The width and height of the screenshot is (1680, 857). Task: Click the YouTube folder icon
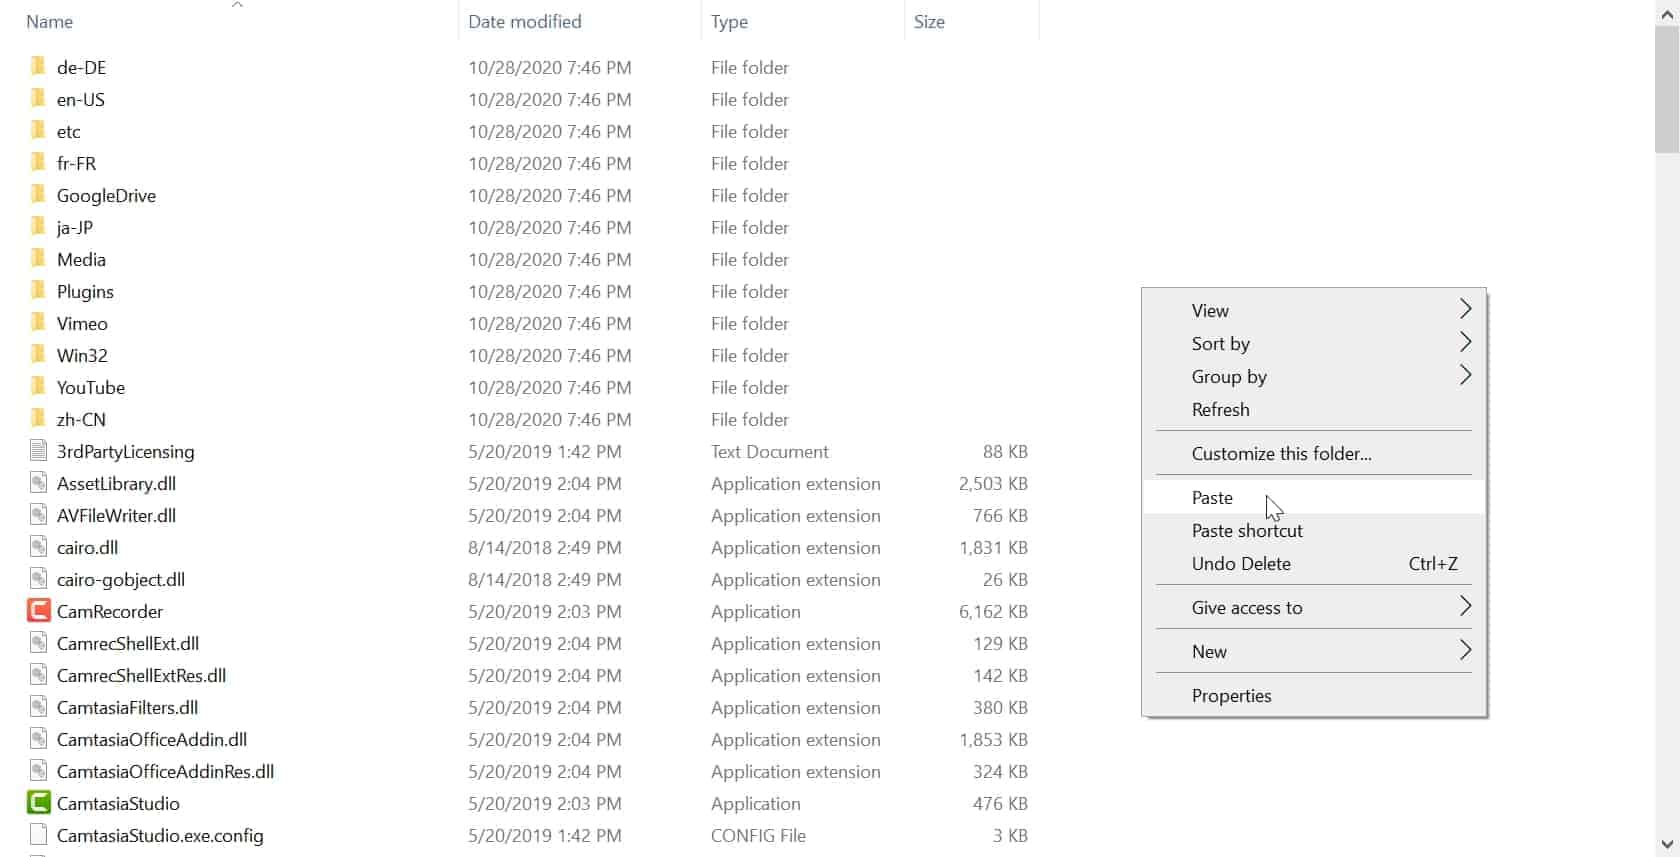coord(38,387)
